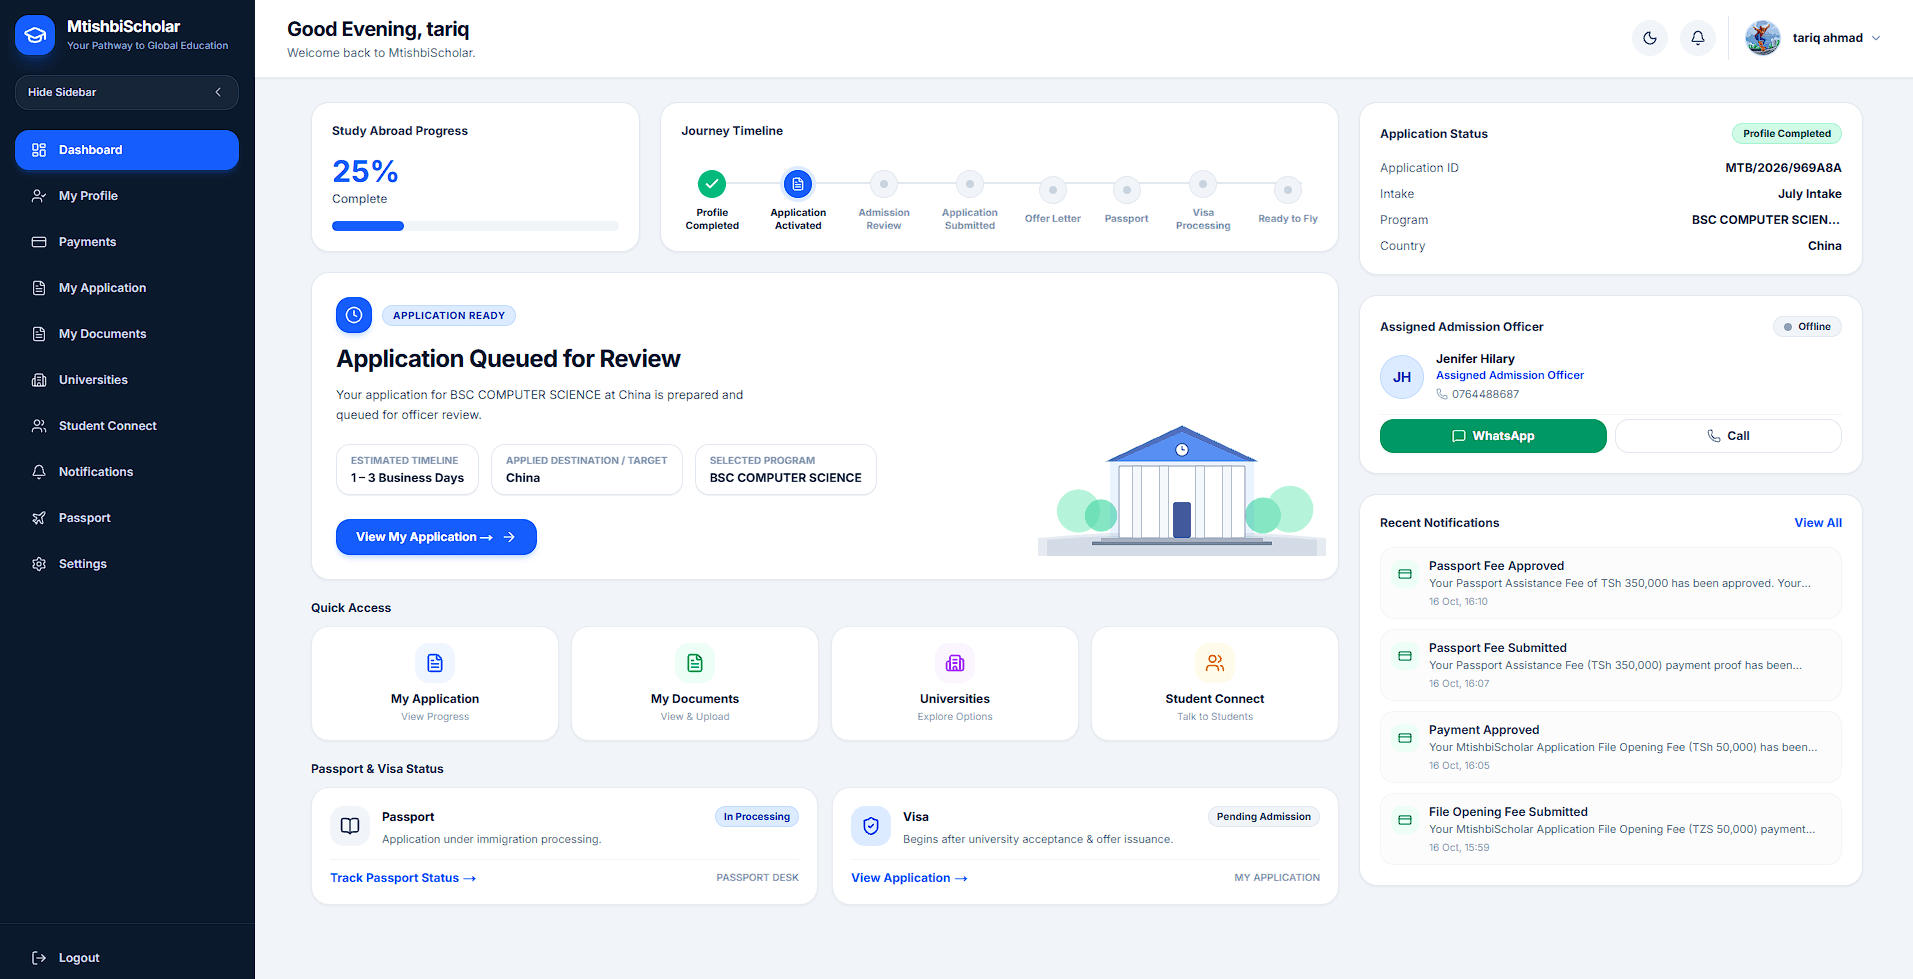Viewport: 1913px width, 979px height.
Task: Click the user avatar picture
Action: pyautogui.click(x=1763, y=38)
